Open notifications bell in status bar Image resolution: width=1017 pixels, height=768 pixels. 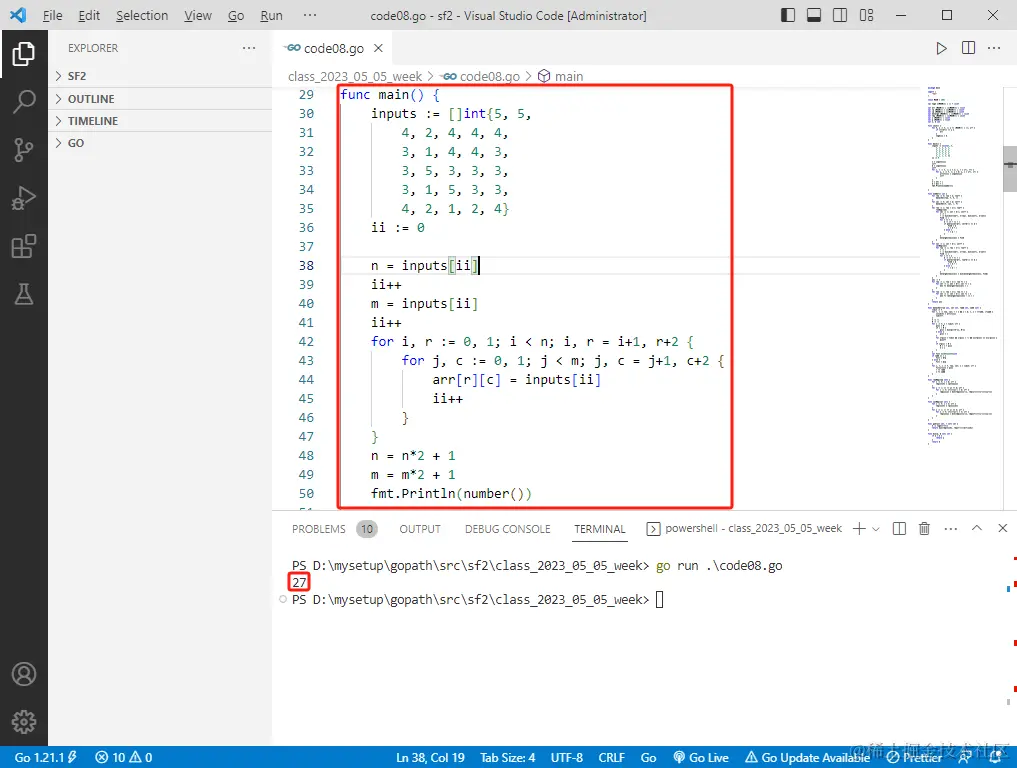click(x=995, y=758)
